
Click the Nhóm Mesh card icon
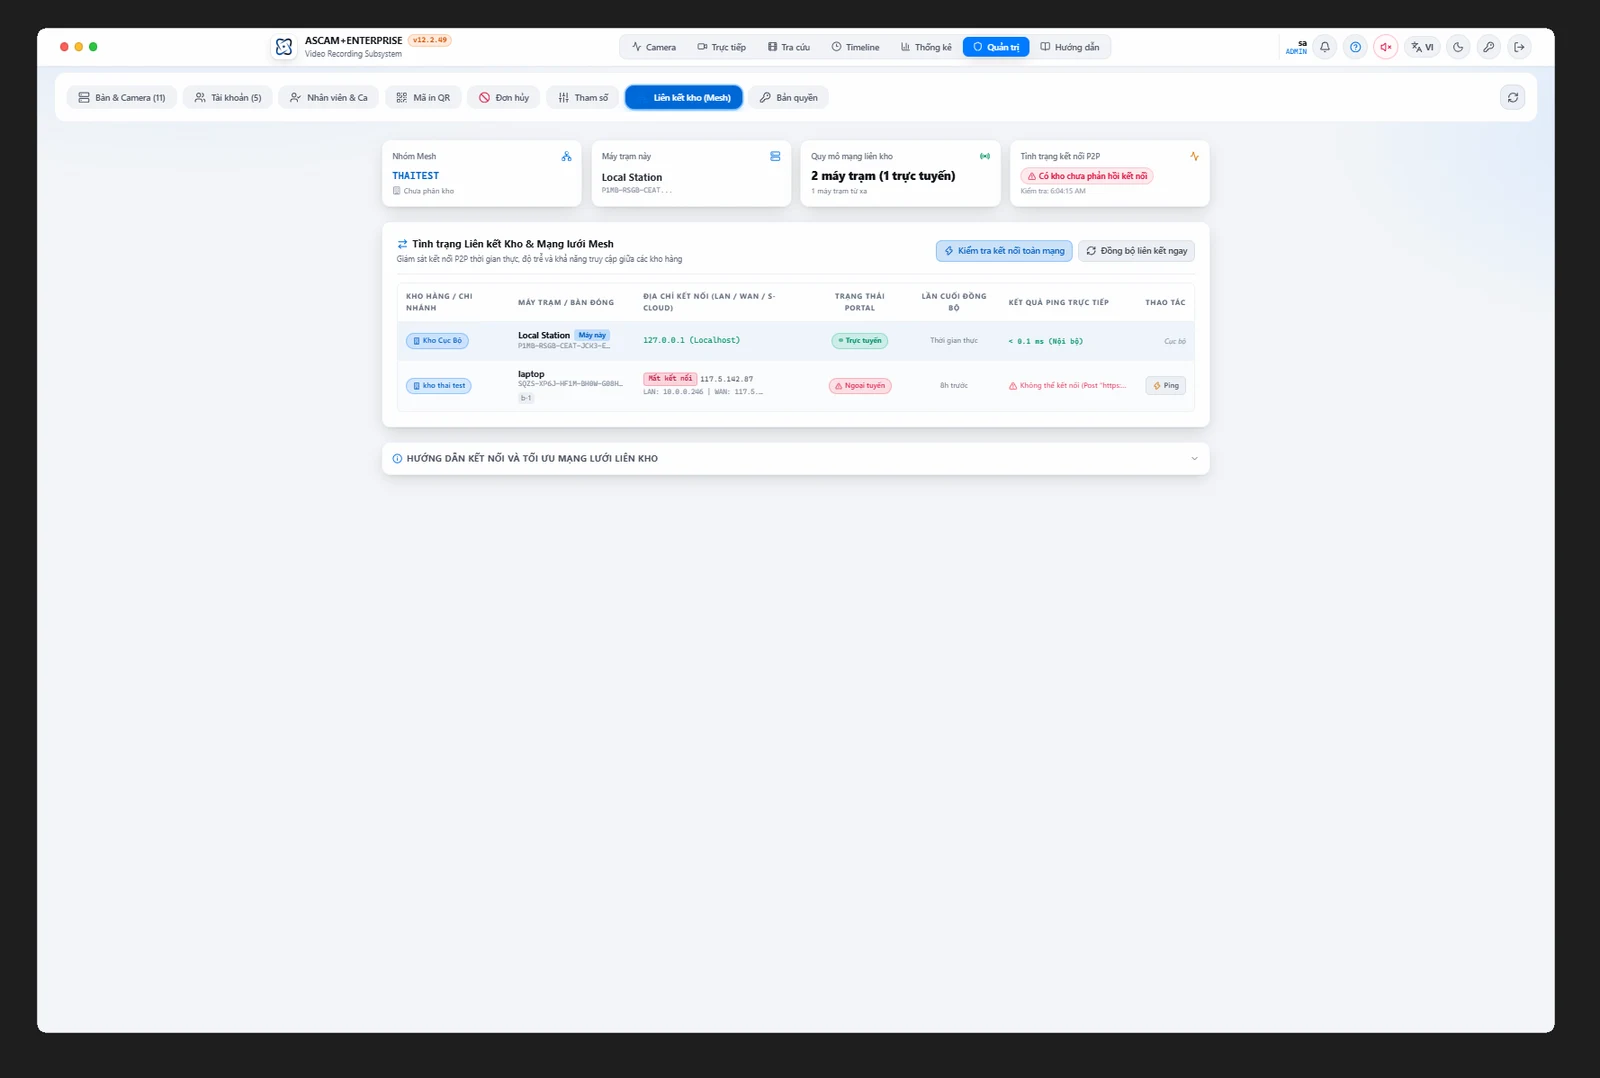click(x=566, y=157)
